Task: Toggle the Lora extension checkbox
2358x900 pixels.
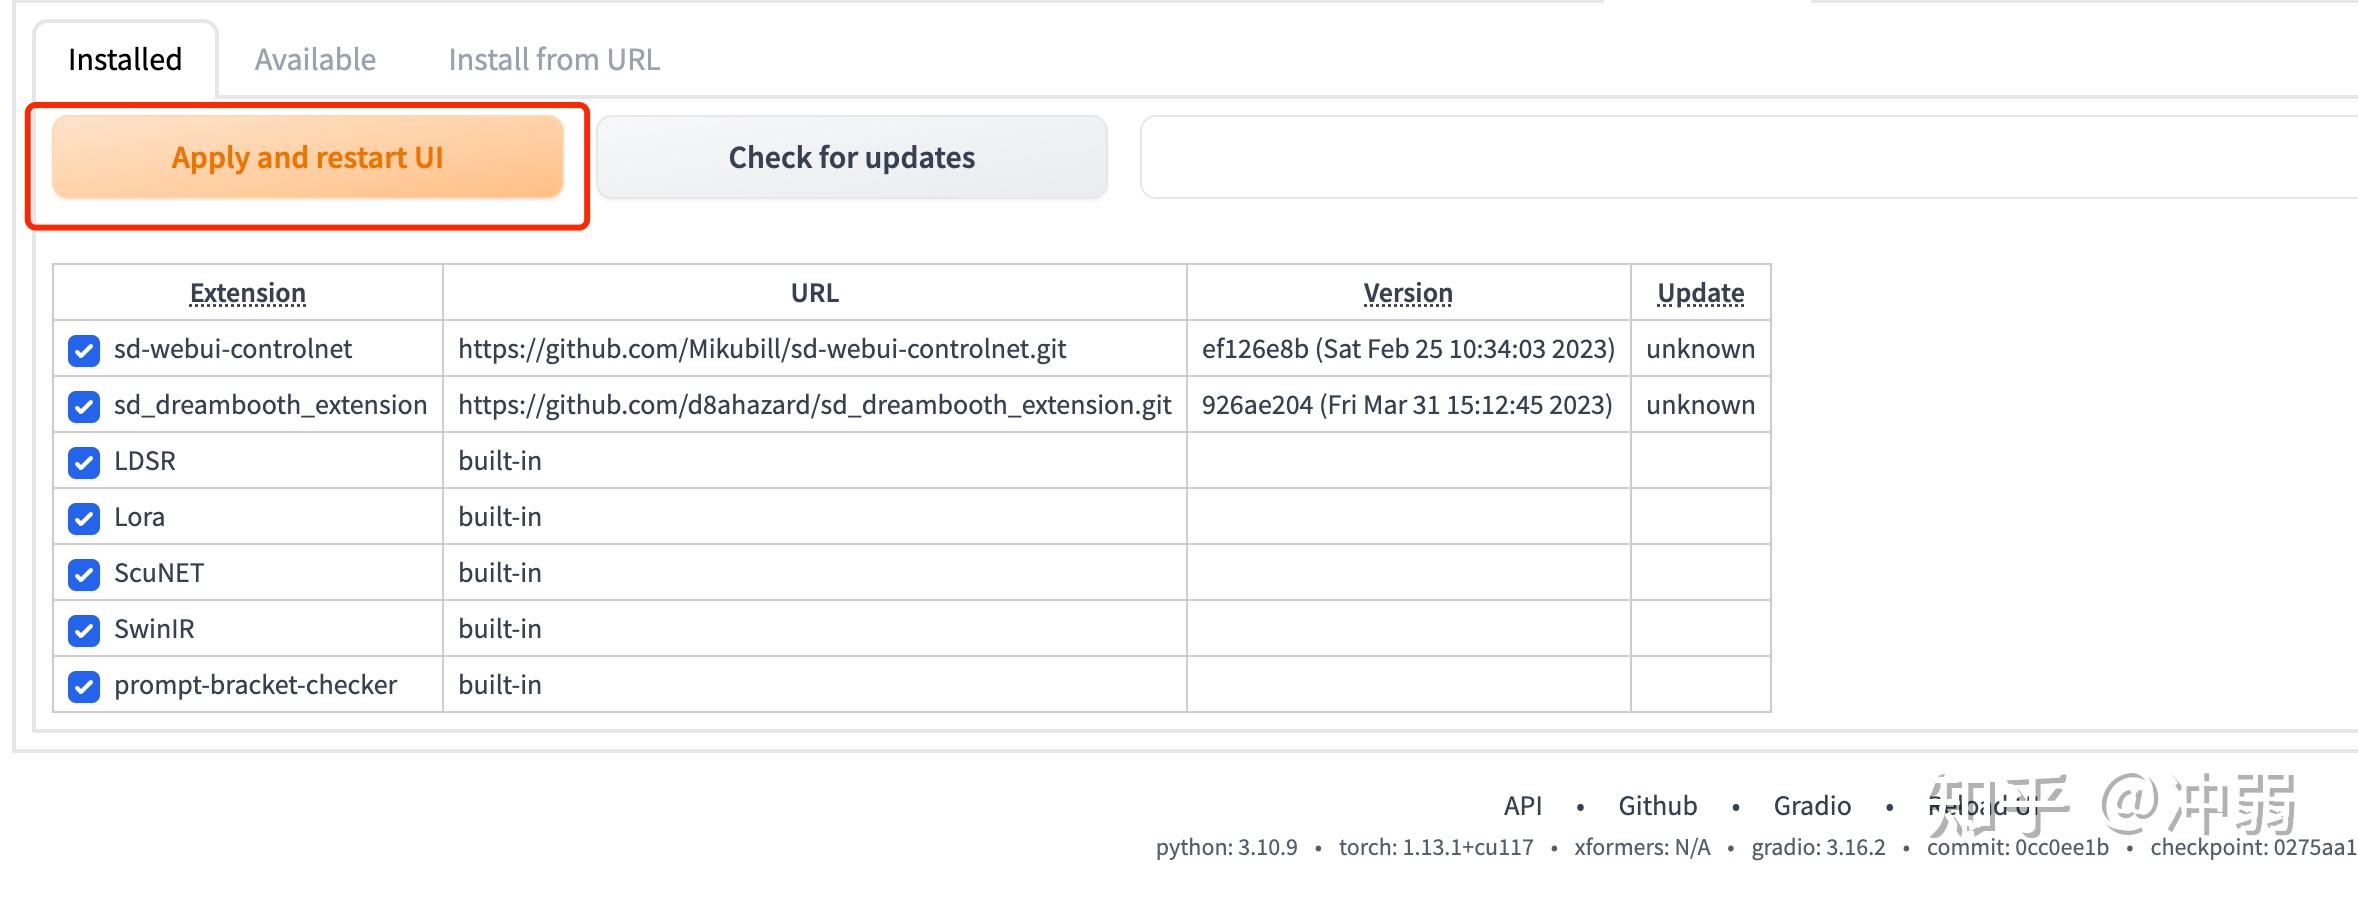Action: click(84, 518)
